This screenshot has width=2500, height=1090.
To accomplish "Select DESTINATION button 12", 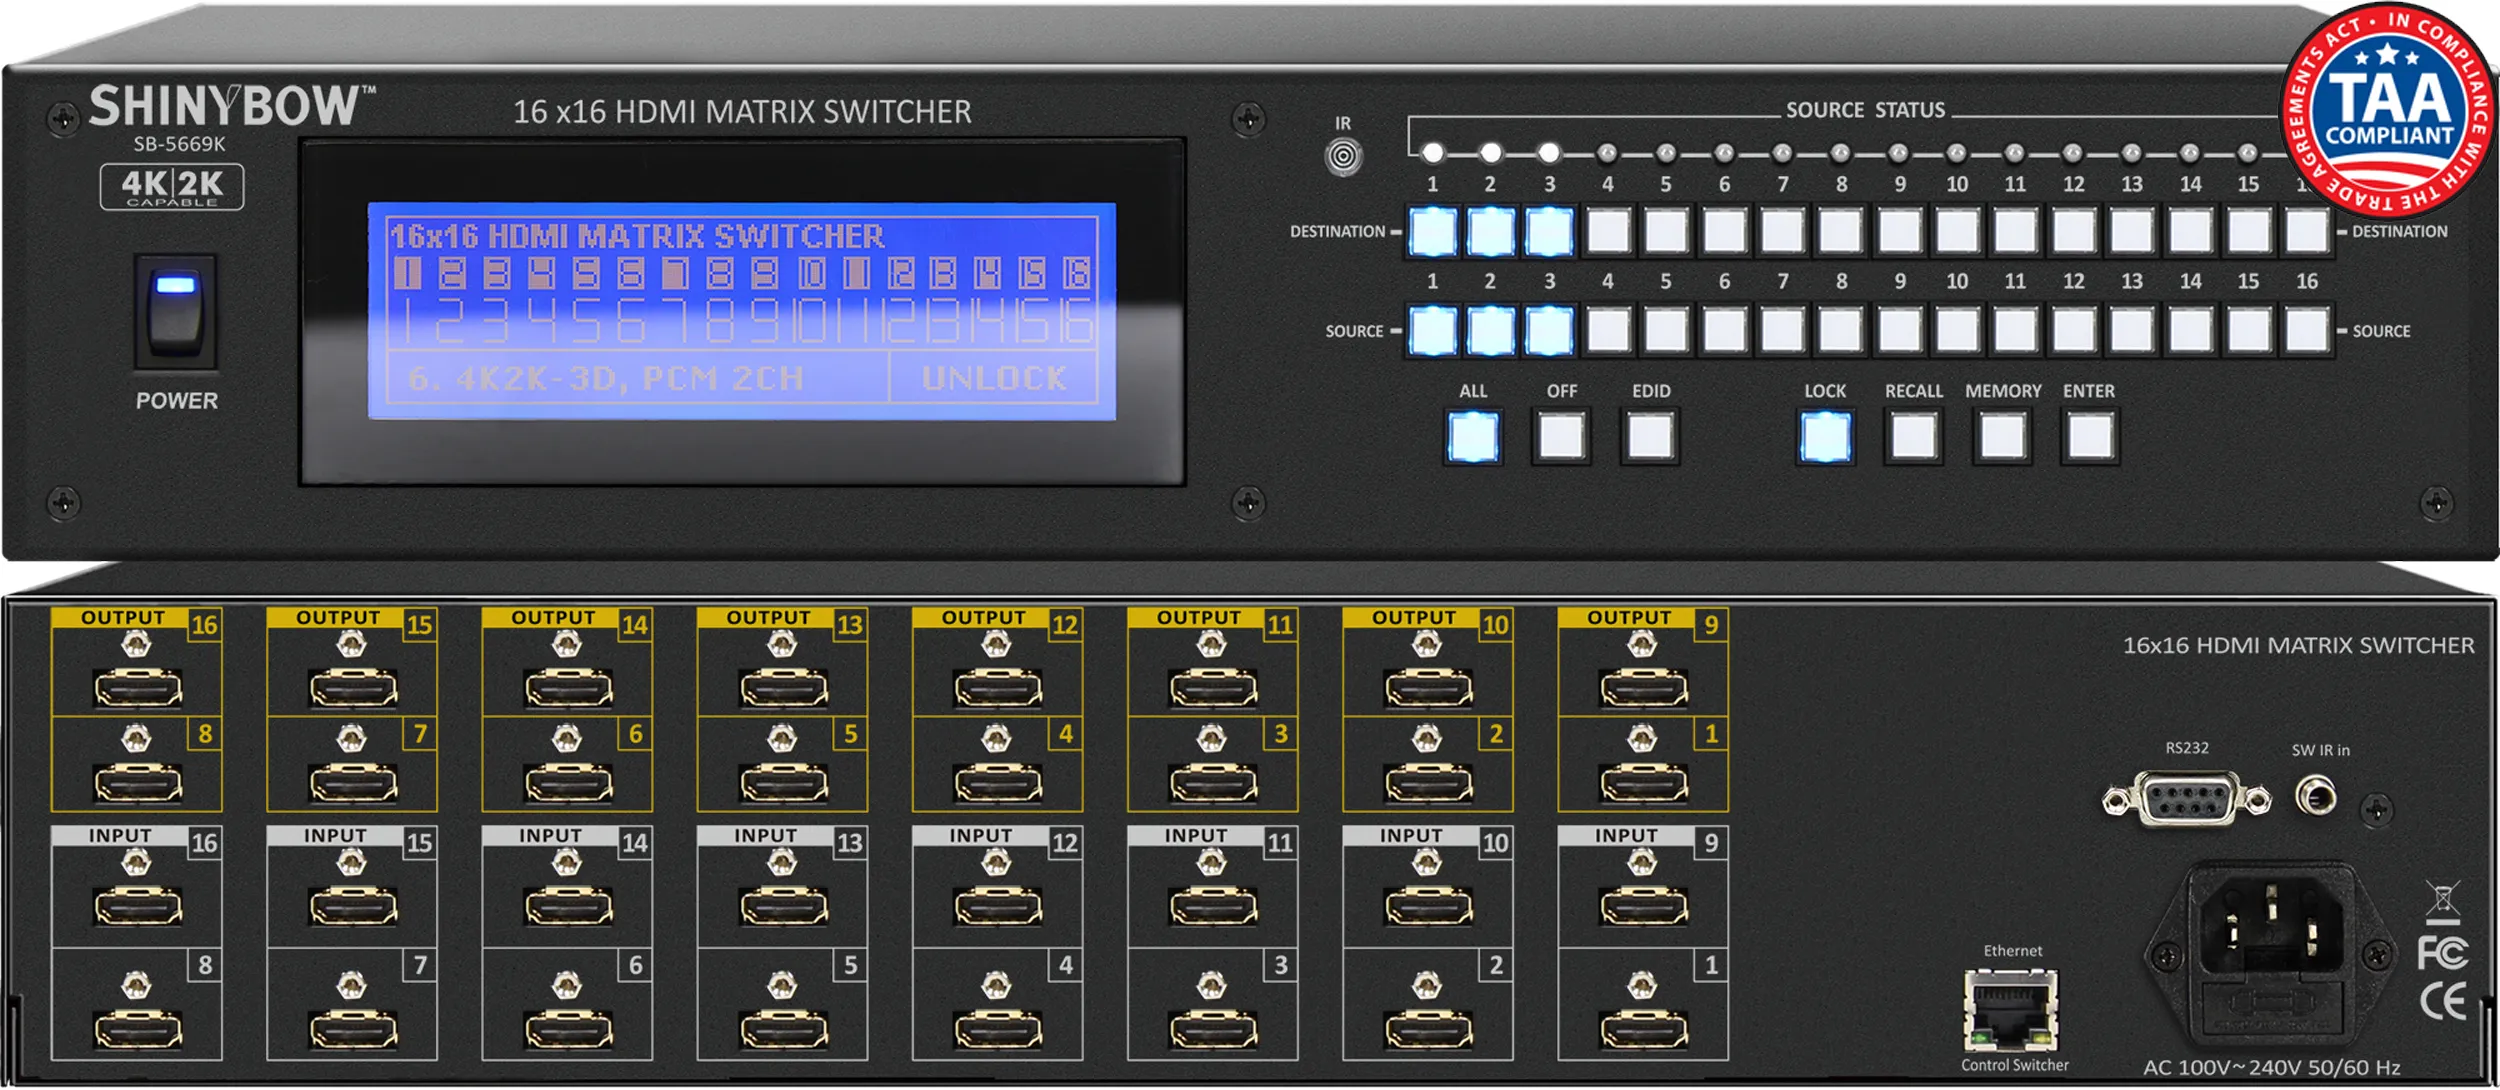I will [2074, 232].
